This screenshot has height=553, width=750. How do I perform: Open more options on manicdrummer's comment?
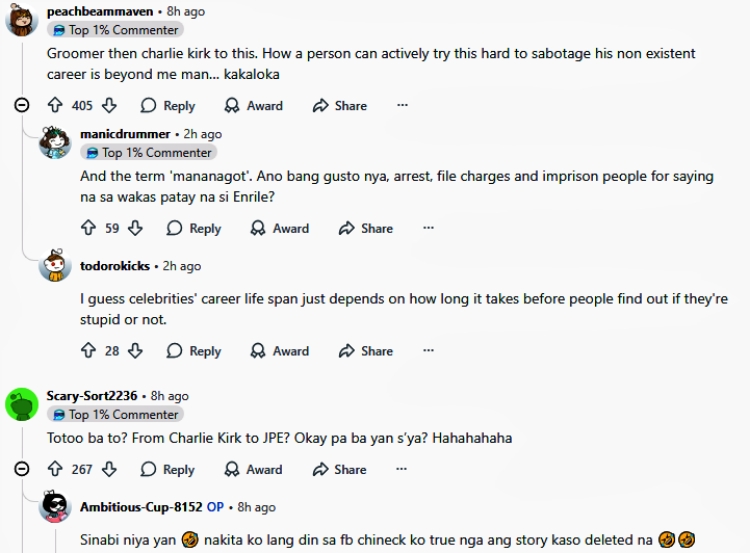(428, 228)
